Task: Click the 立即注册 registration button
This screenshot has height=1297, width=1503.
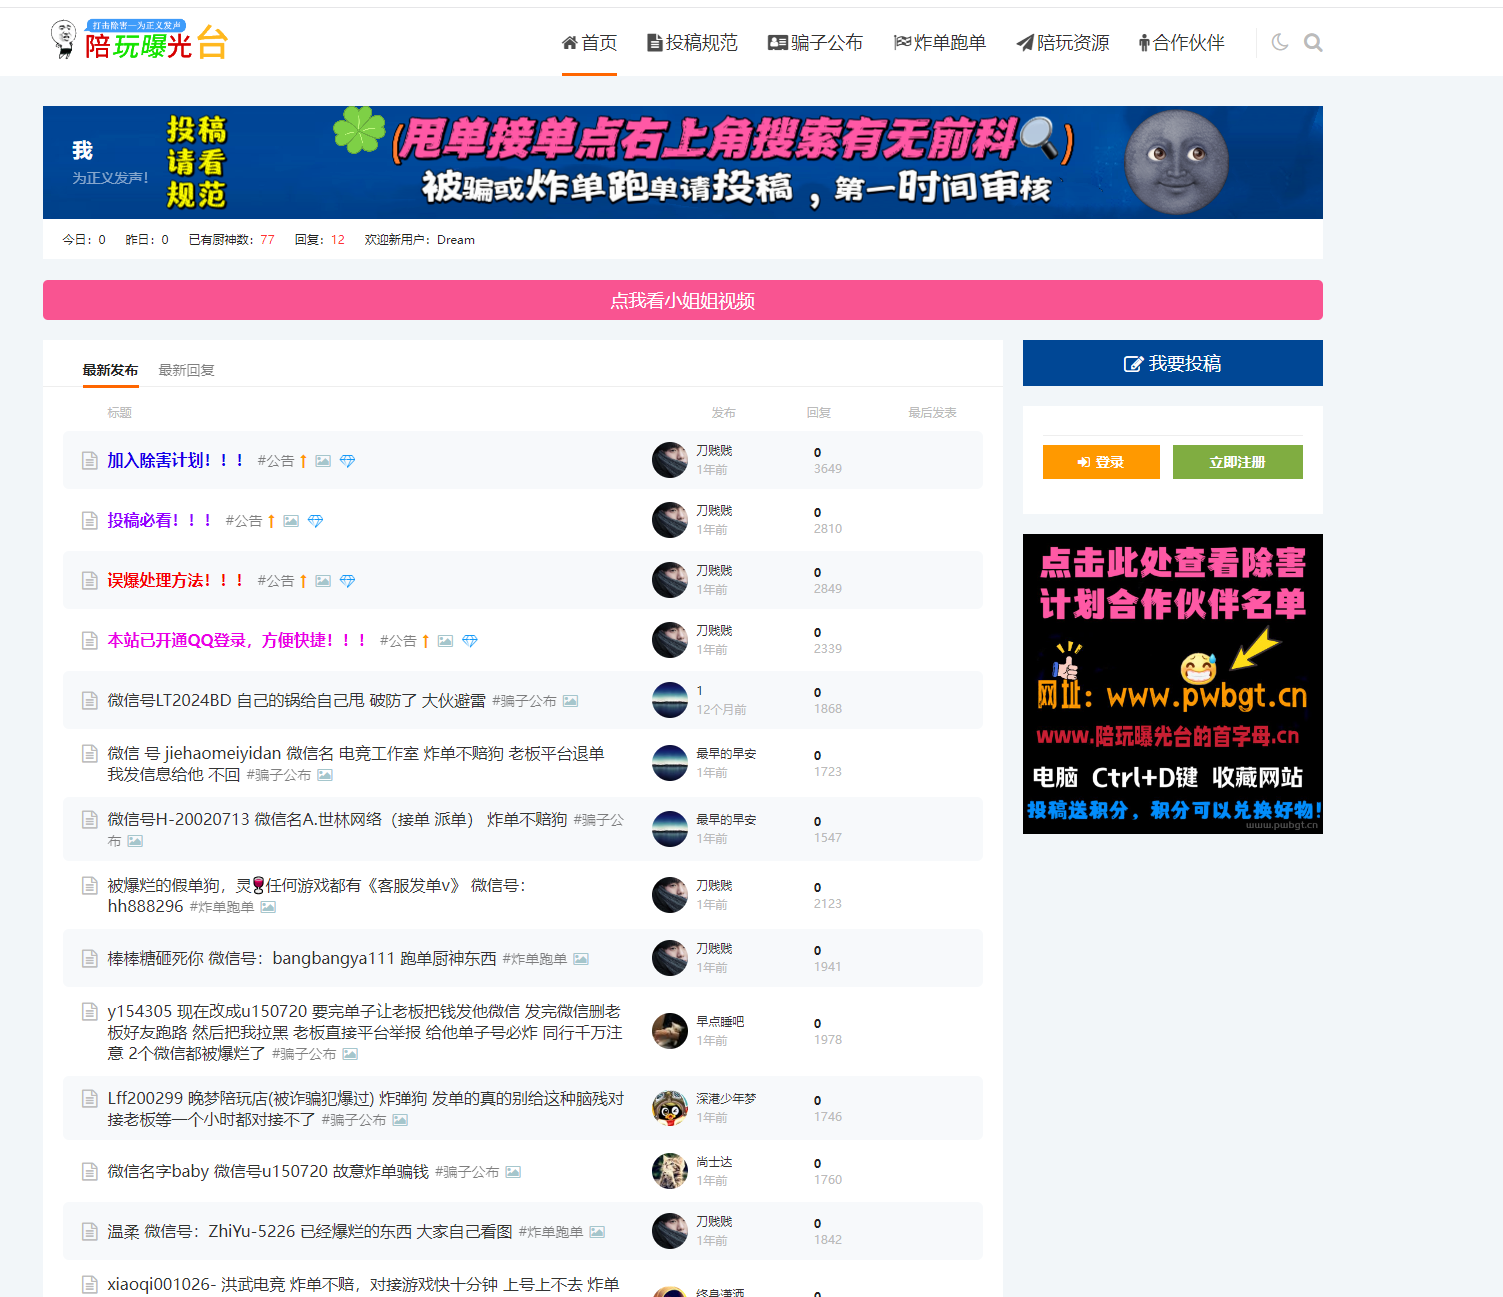Action: [x=1237, y=461]
